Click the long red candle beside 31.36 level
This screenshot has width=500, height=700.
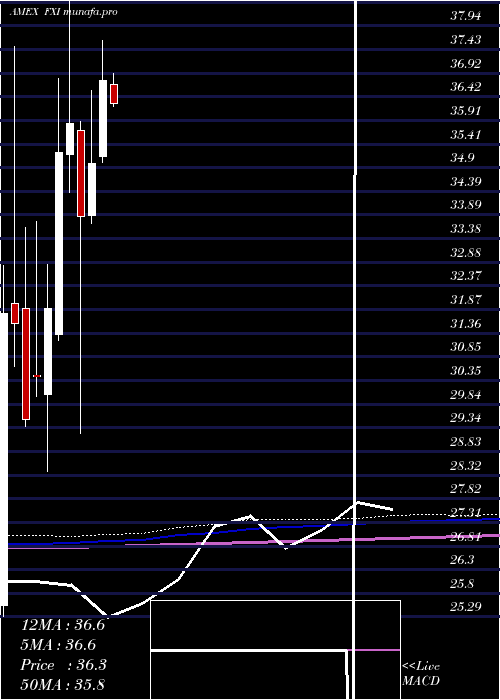[x=26, y=364]
